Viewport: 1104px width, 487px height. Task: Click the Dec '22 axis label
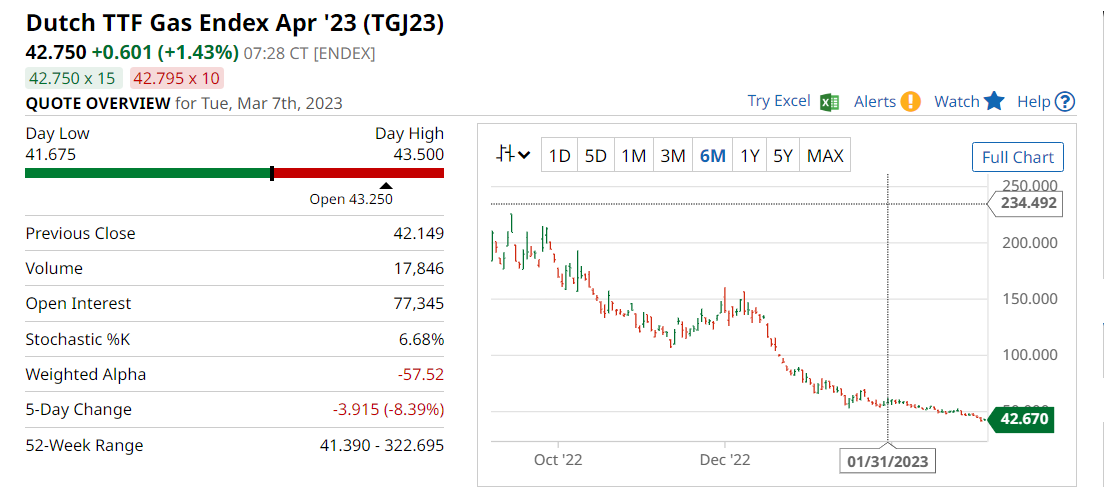tap(726, 460)
